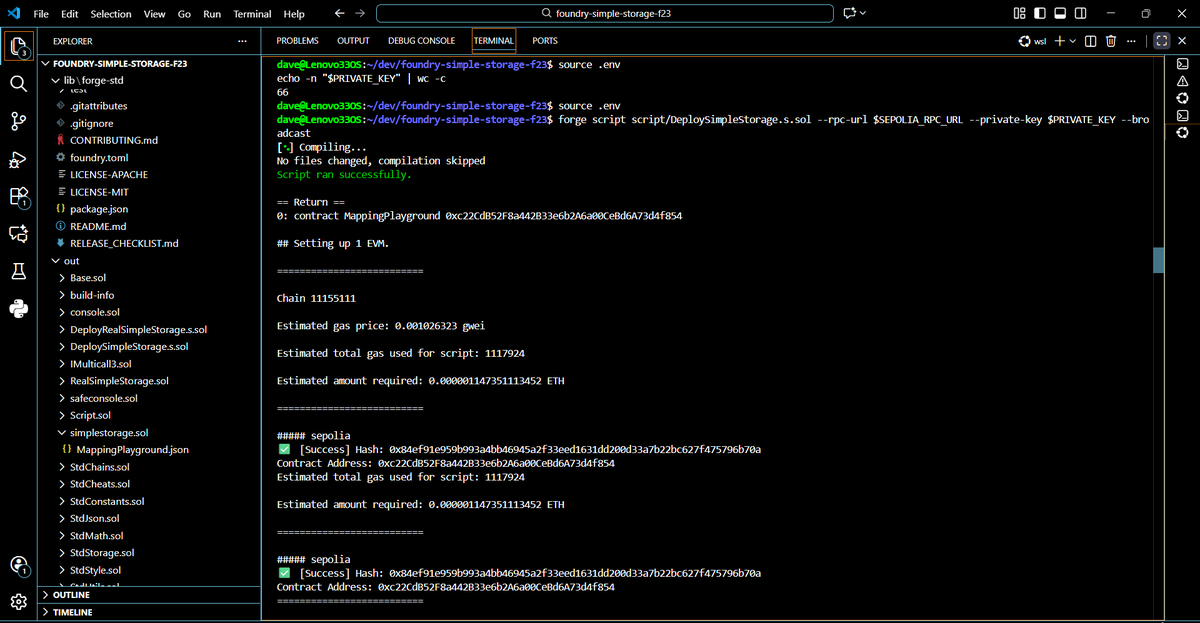The height and width of the screenshot is (623, 1200).
Task: Collapse the lib\forge-std folder
Action: click(150, 80)
